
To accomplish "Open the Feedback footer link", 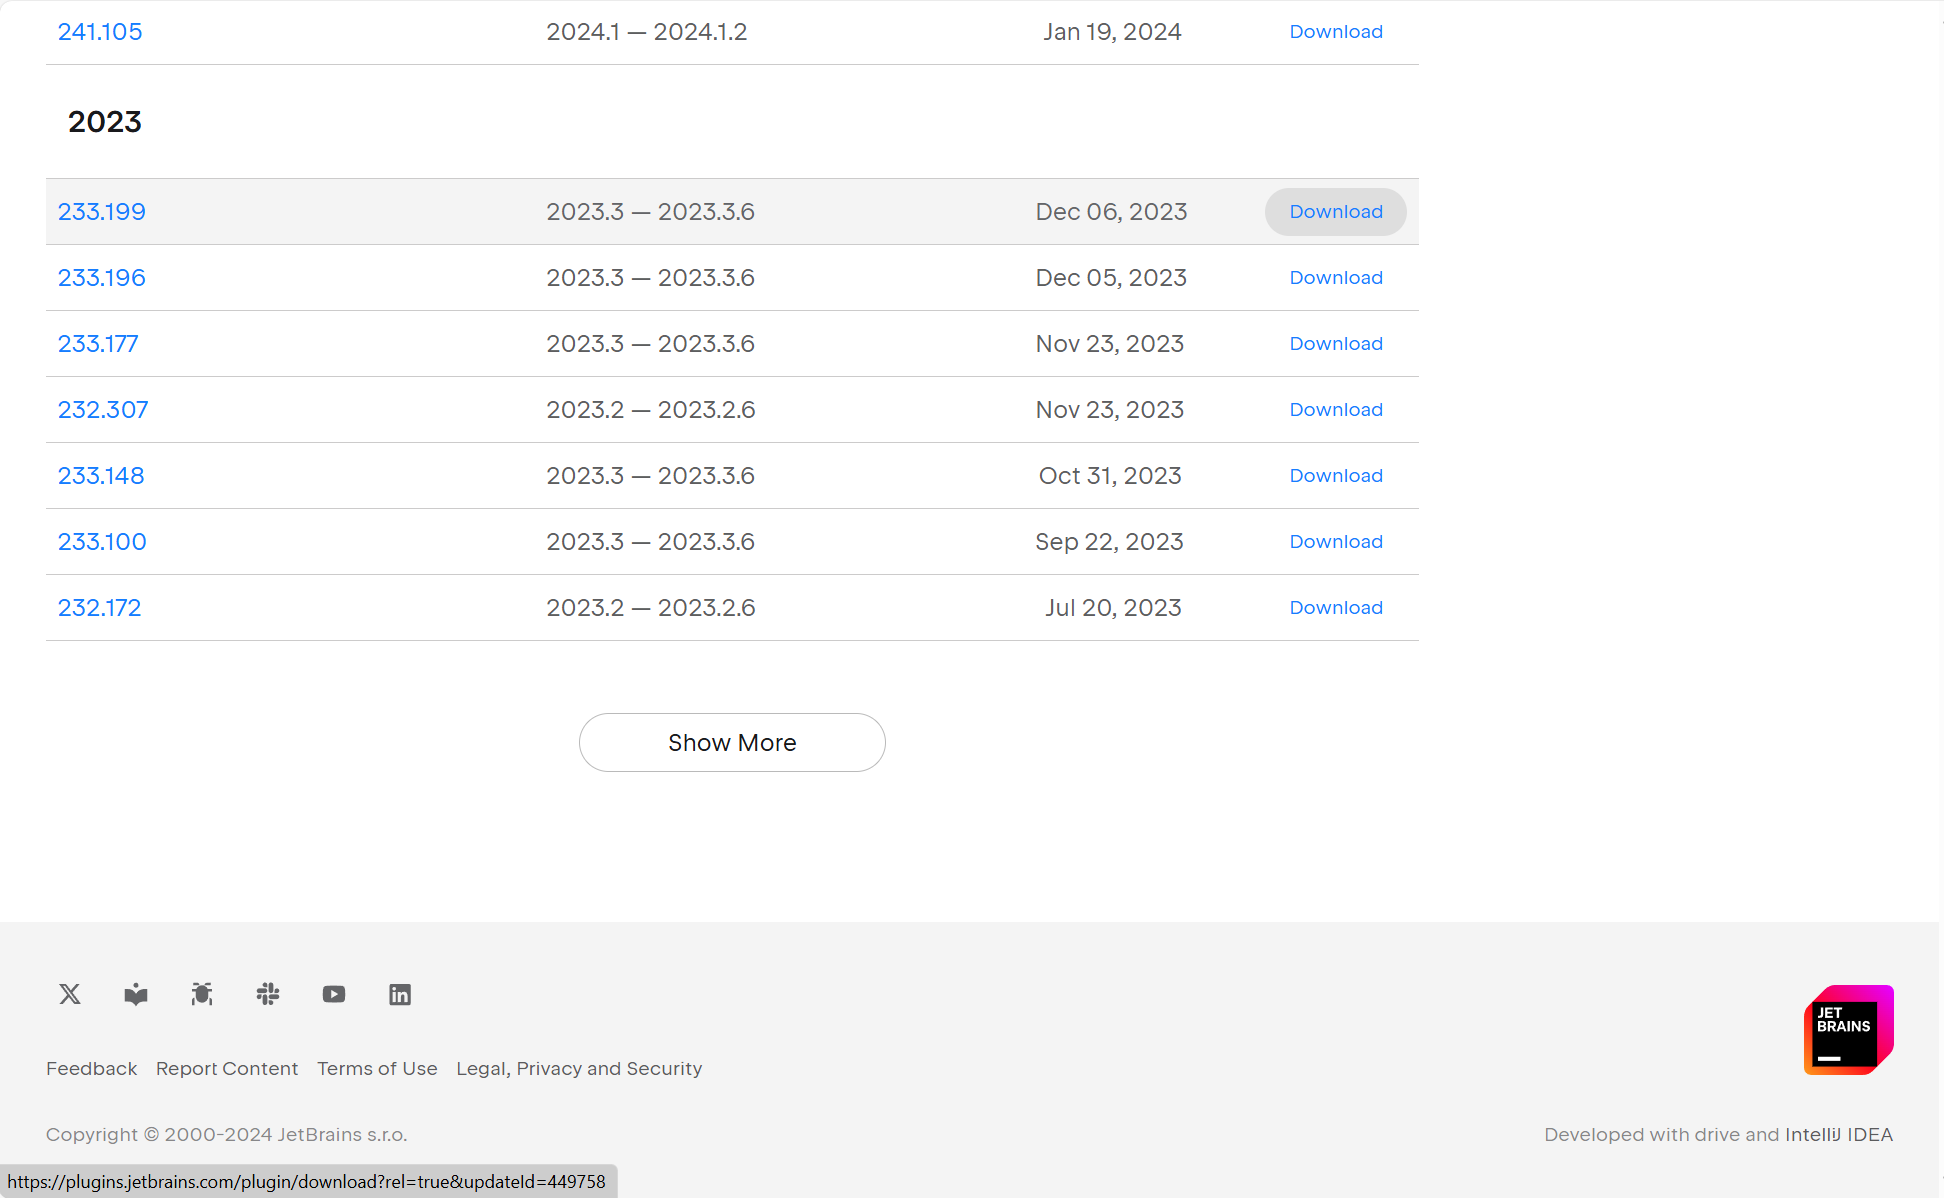I will click(x=91, y=1069).
